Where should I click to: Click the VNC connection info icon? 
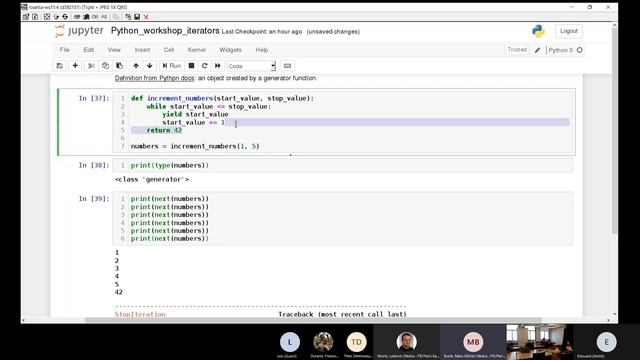point(35,17)
